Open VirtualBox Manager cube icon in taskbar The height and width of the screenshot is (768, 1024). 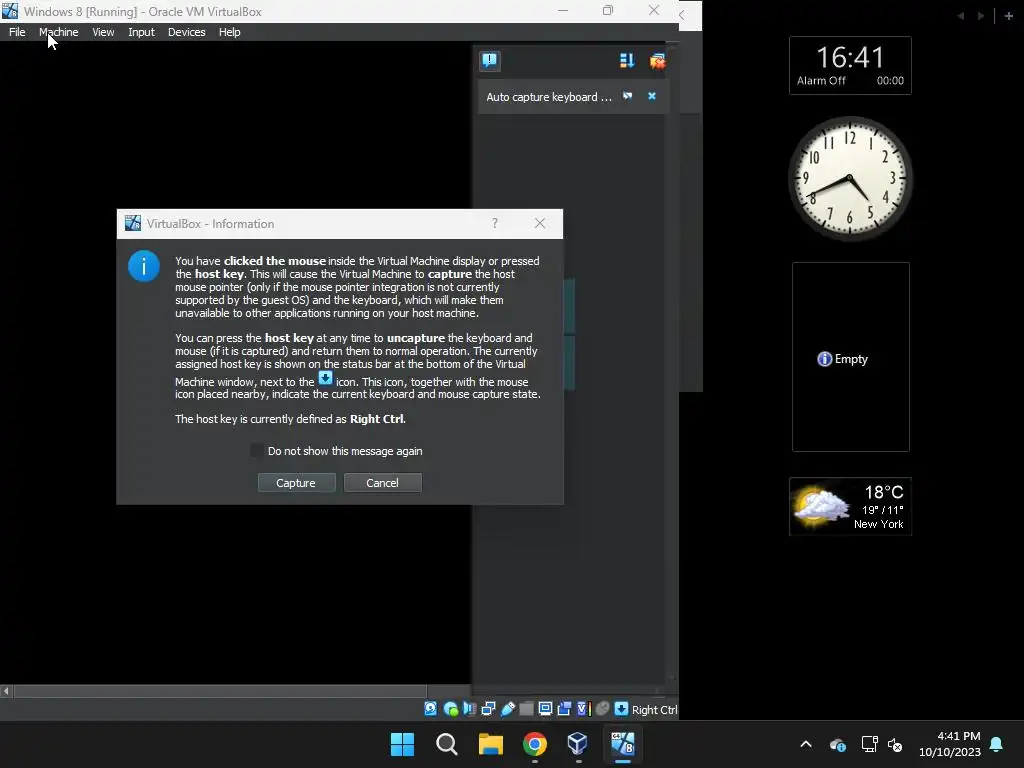click(x=578, y=743)
